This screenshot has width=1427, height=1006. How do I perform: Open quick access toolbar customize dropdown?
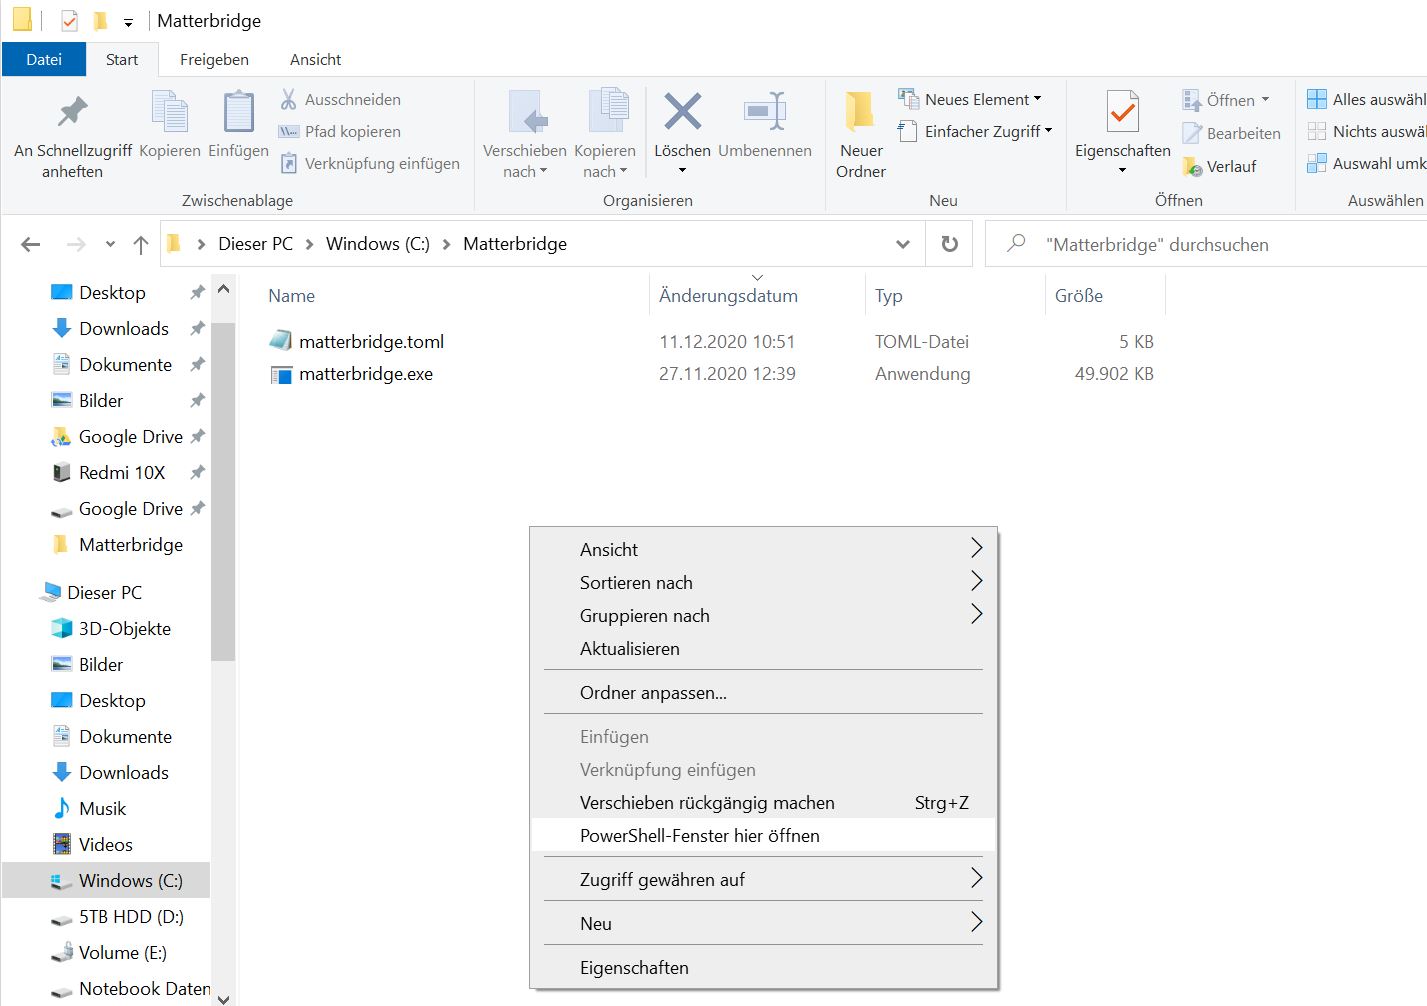[x=128, y=21]
